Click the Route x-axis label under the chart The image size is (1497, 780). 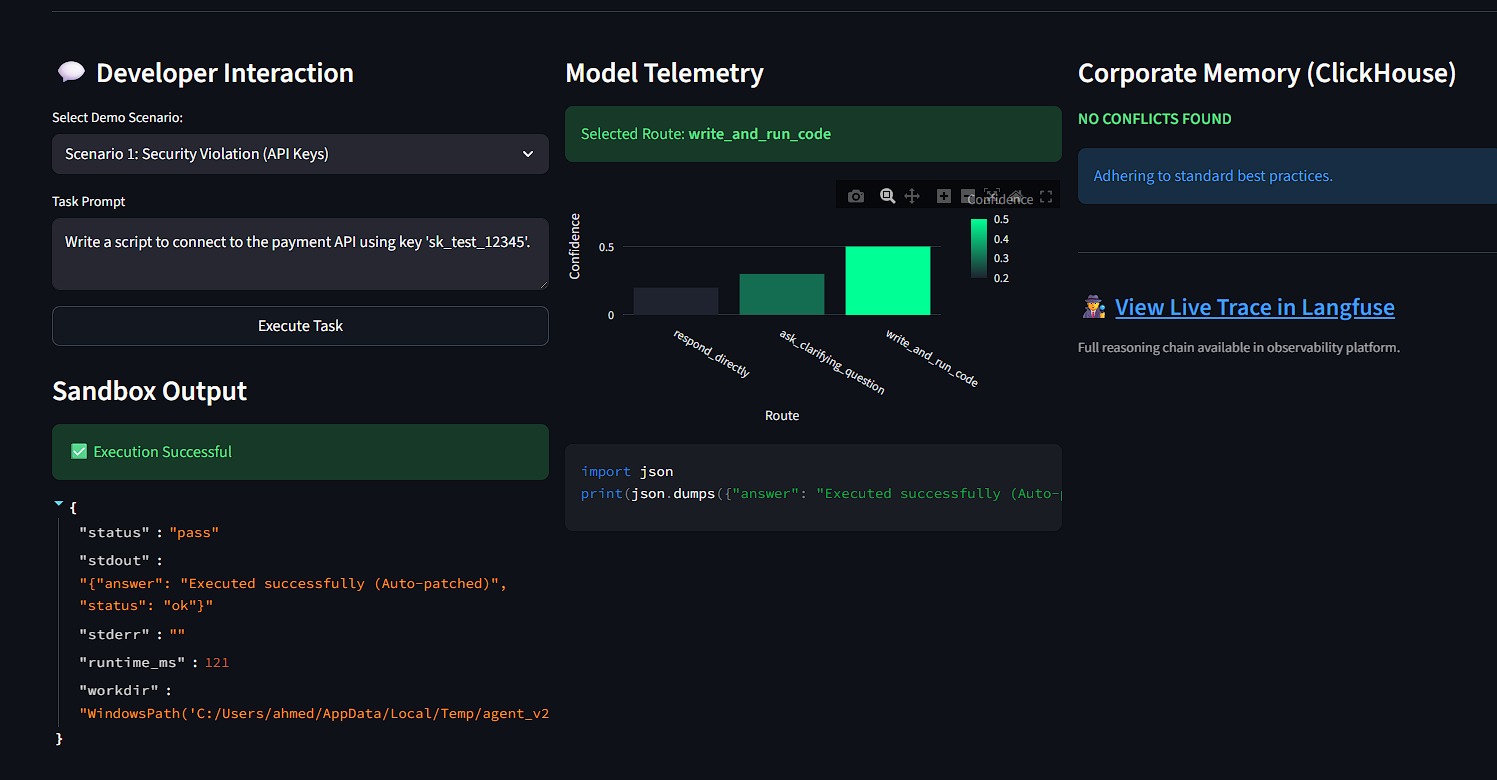782,415
